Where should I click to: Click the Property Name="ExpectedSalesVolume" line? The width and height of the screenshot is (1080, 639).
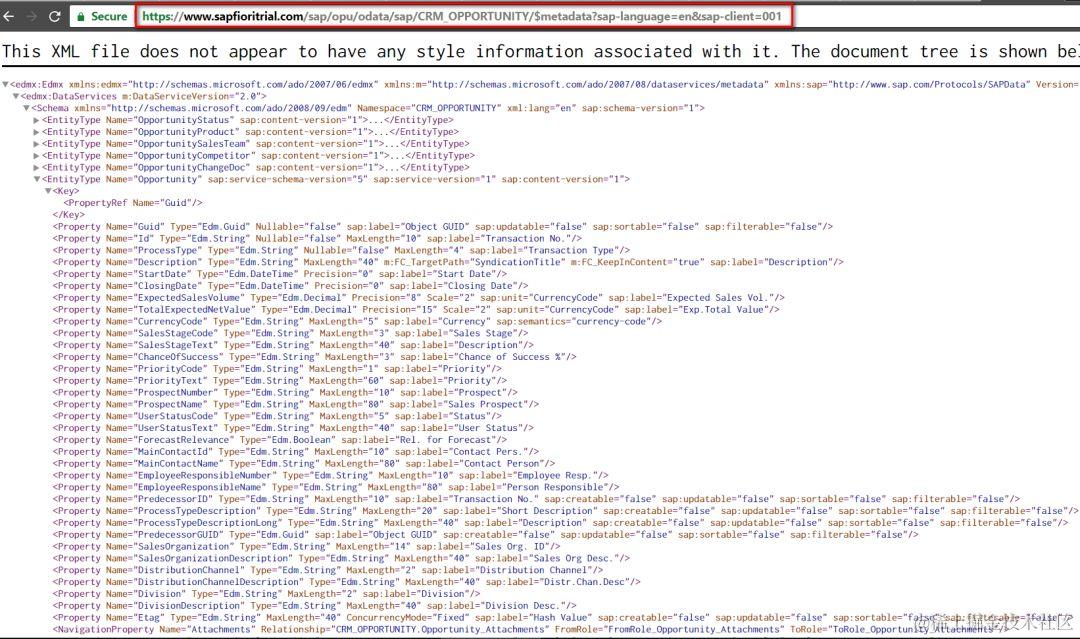419,297
